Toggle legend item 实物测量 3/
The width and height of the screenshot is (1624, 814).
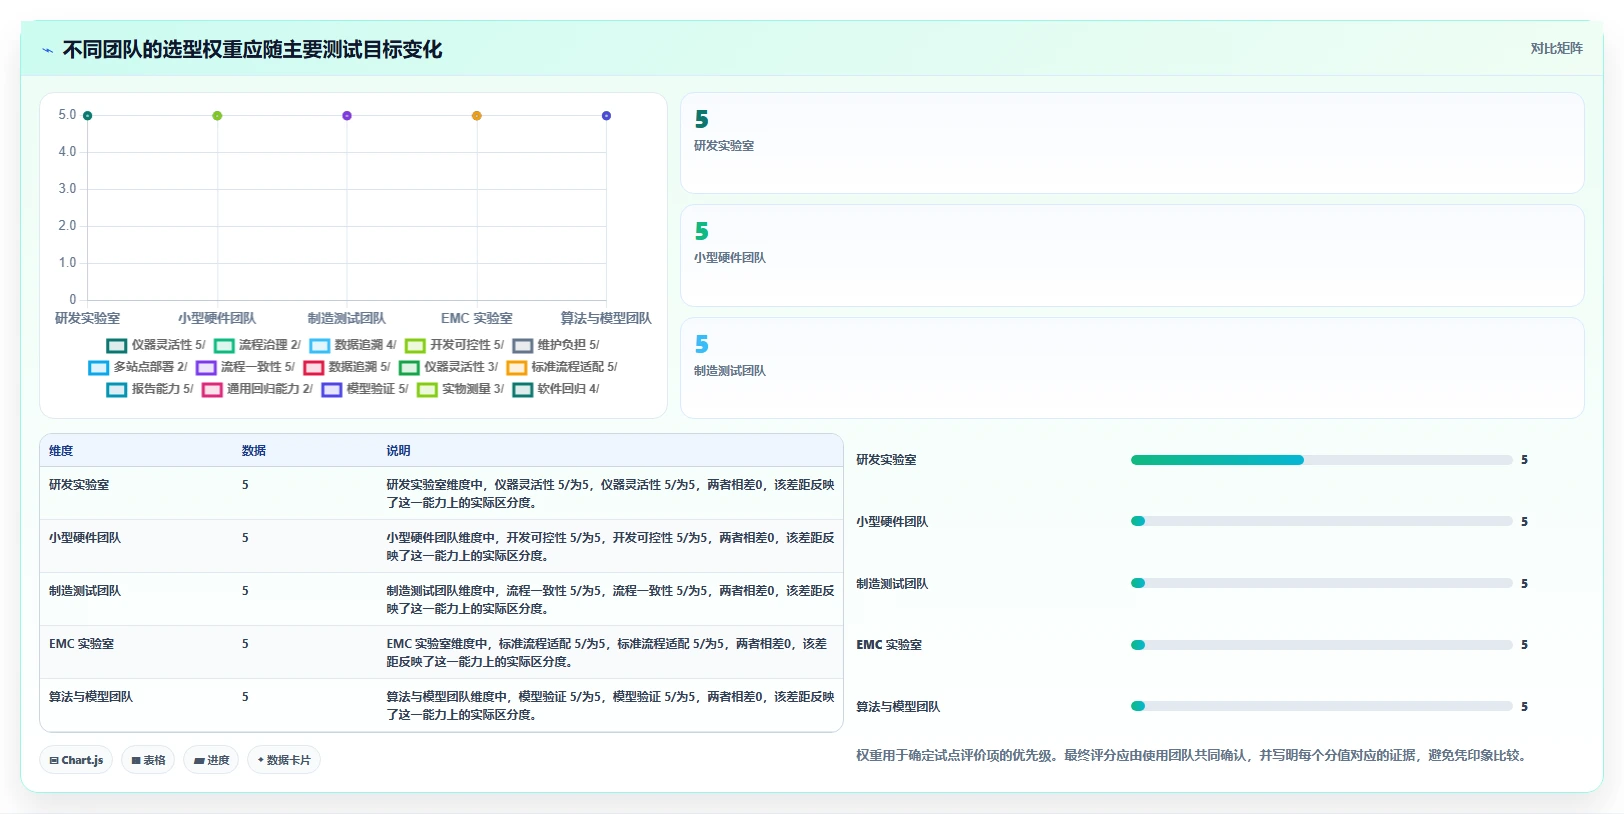pos(461,389)
